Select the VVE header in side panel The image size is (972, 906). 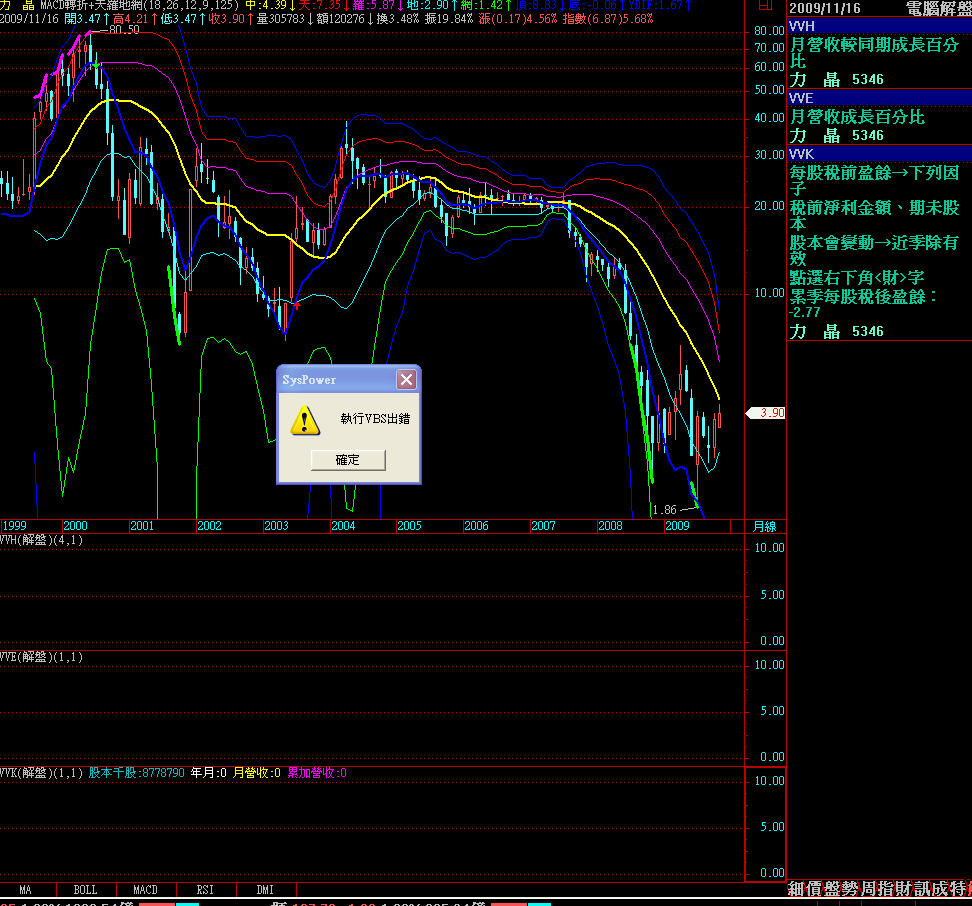tap(801, 98)
